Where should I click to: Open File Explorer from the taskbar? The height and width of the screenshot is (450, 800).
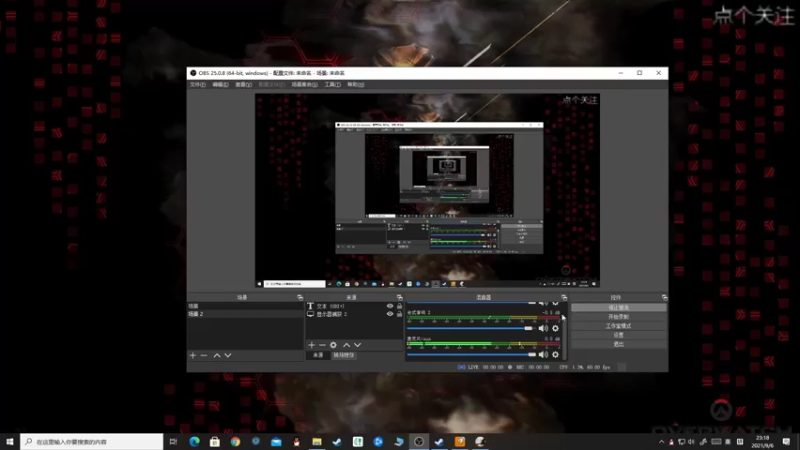tap(317, 441)
